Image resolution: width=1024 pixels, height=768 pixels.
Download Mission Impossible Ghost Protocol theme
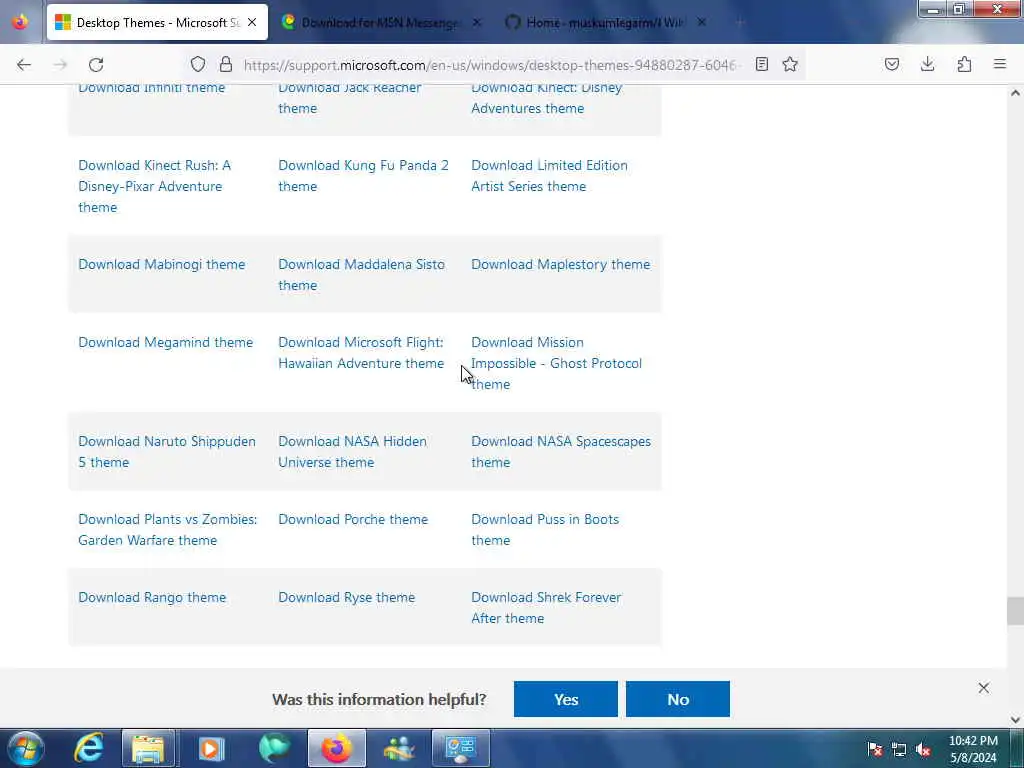pyautogui.click(x=556, y=363)
